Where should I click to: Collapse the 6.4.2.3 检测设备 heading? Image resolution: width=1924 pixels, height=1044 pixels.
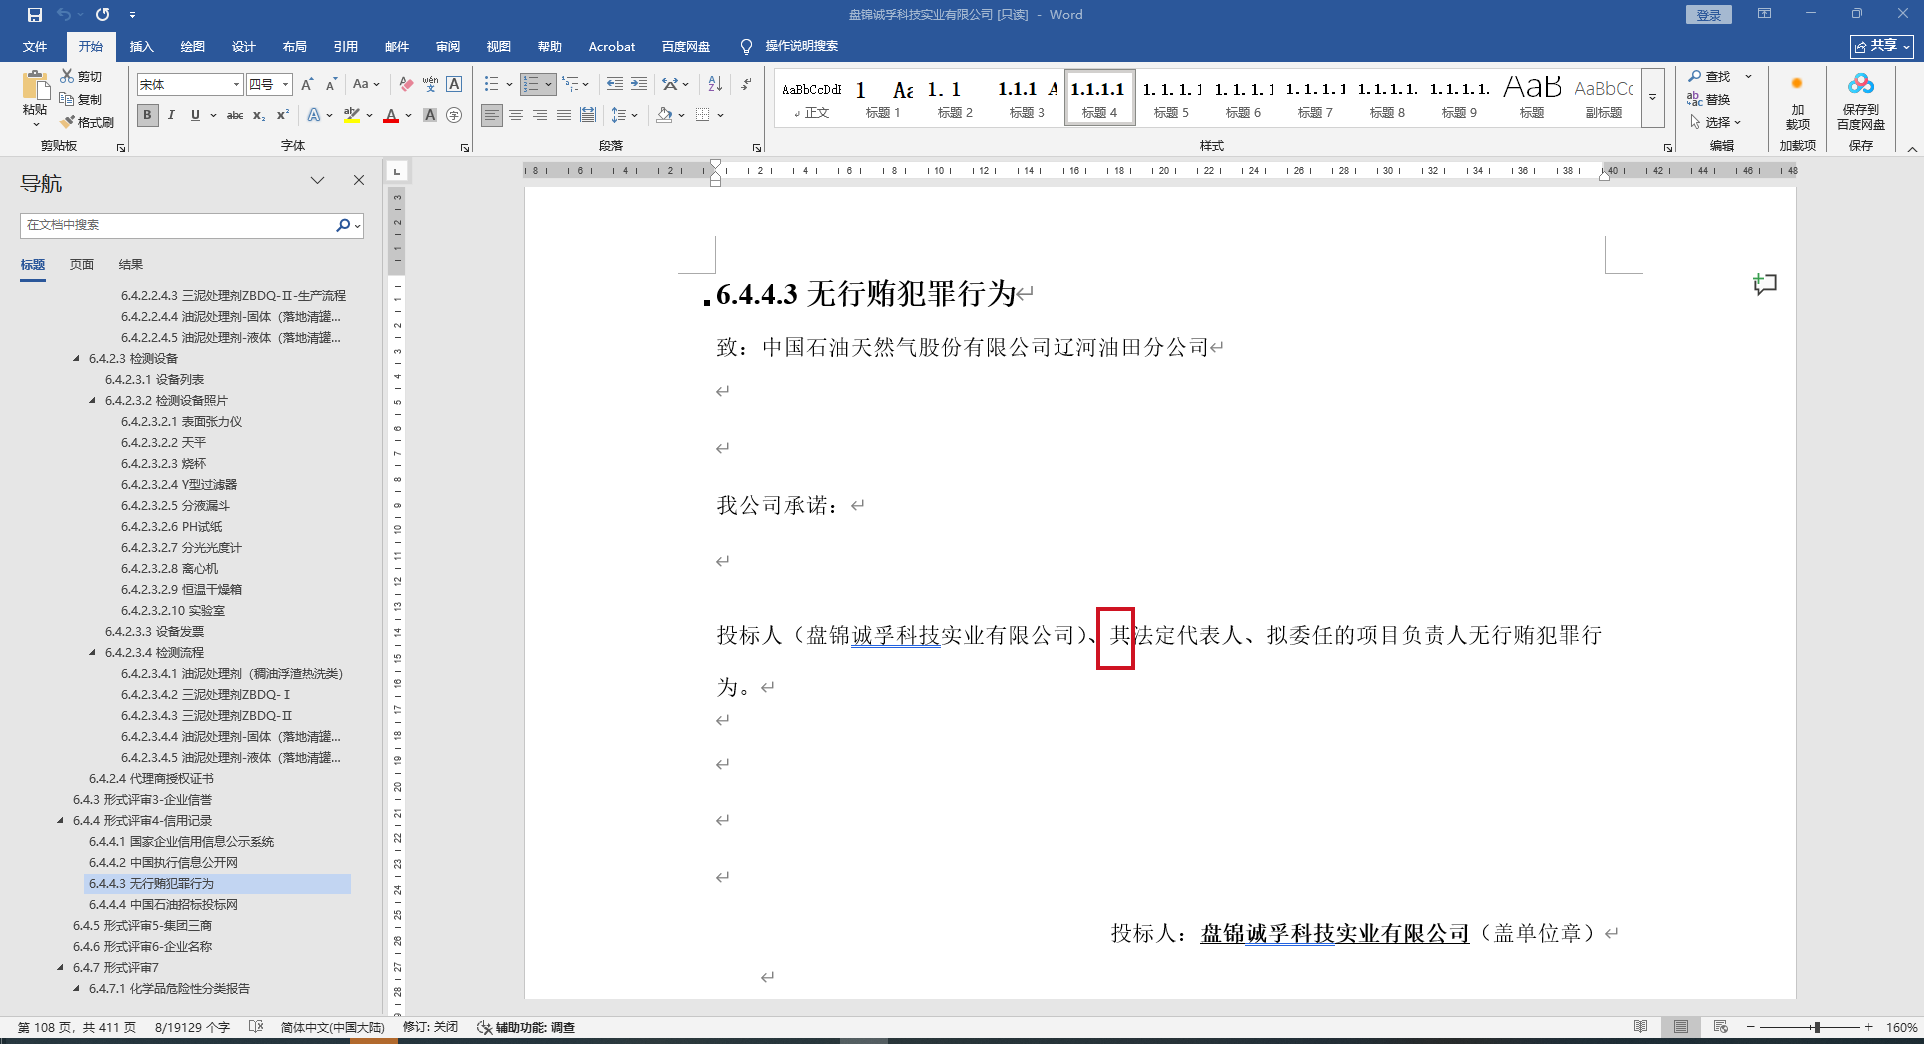76,358
